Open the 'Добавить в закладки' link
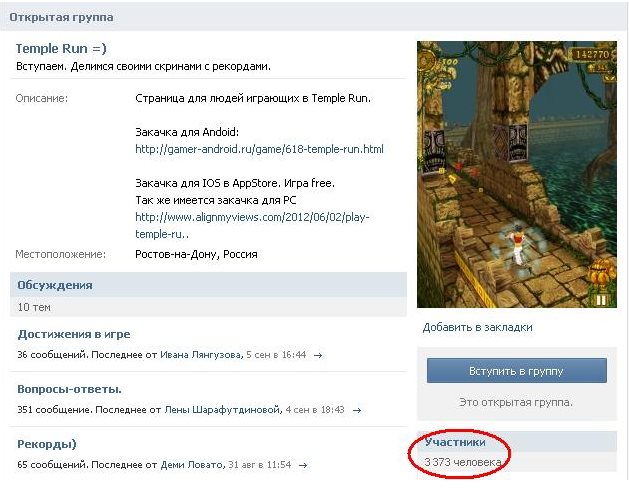 point(477,327)
